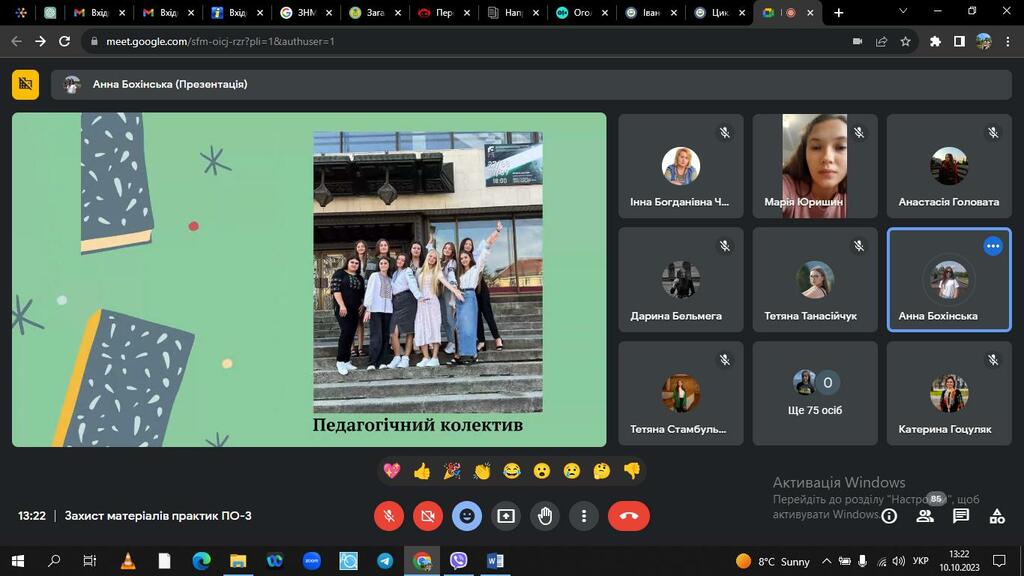1024x576 pixels.
Task: Open the three-dot more options menu
Action: coord(584,516)
